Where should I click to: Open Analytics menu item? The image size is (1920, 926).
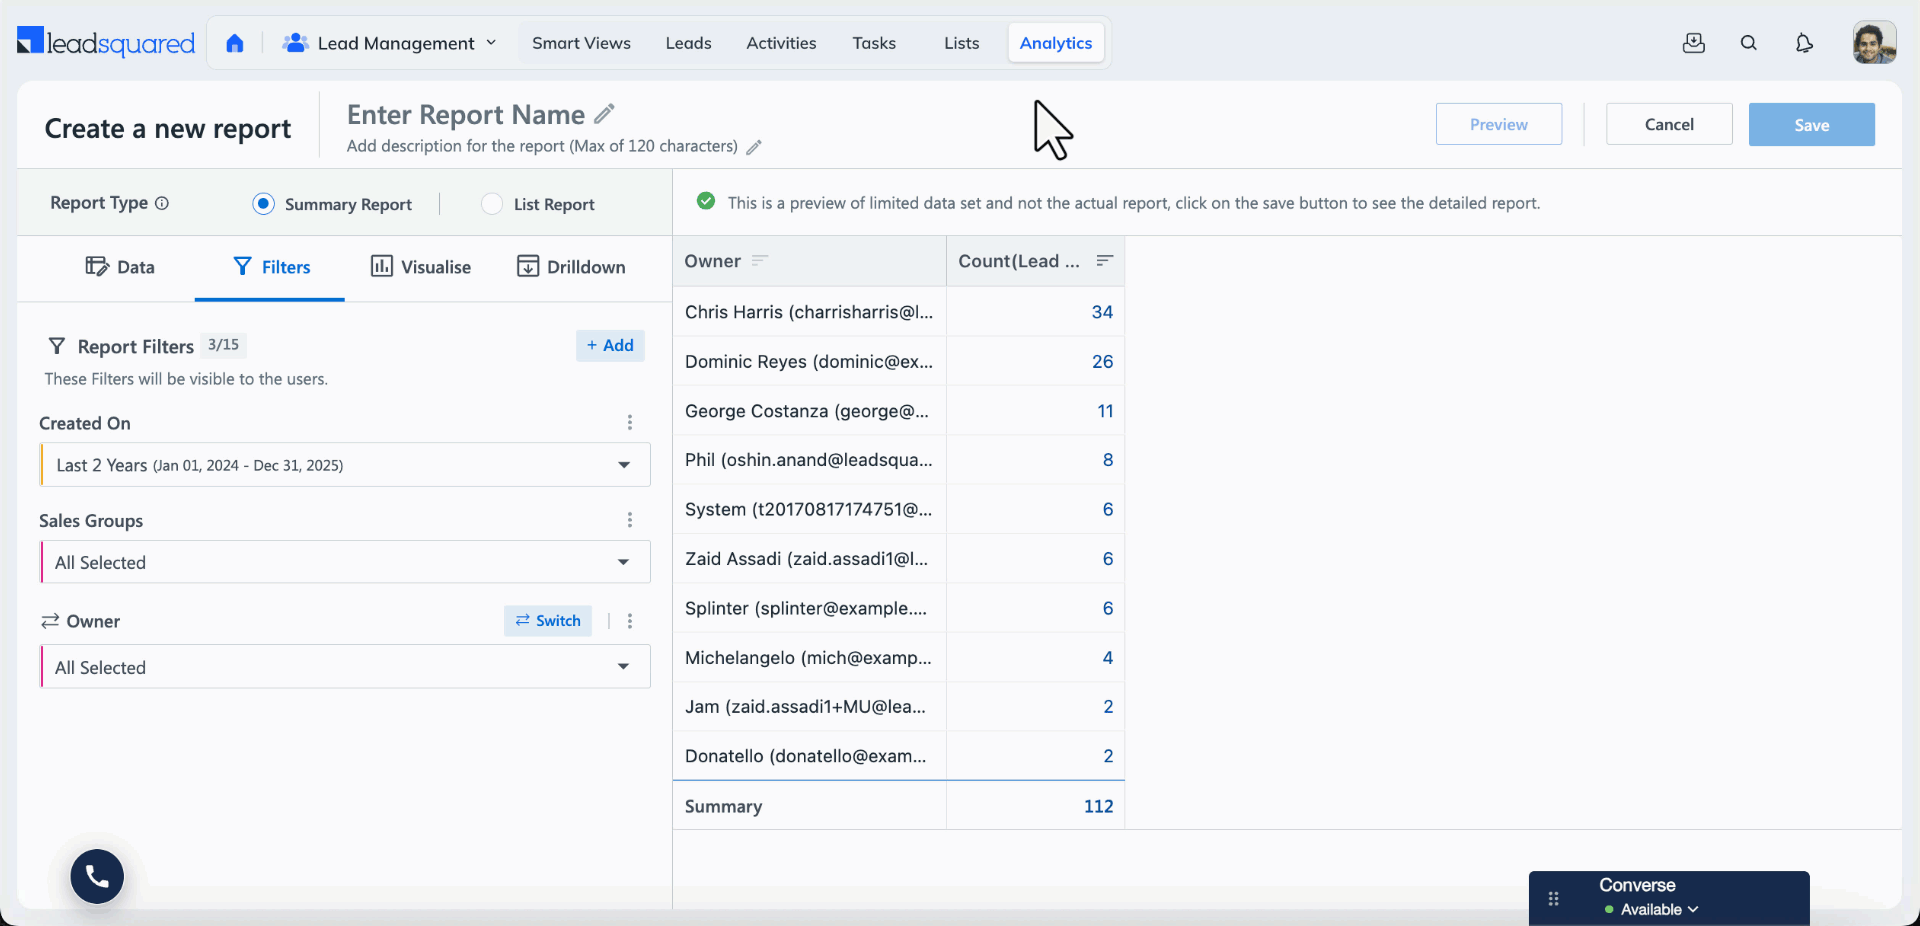point(1056,43)
